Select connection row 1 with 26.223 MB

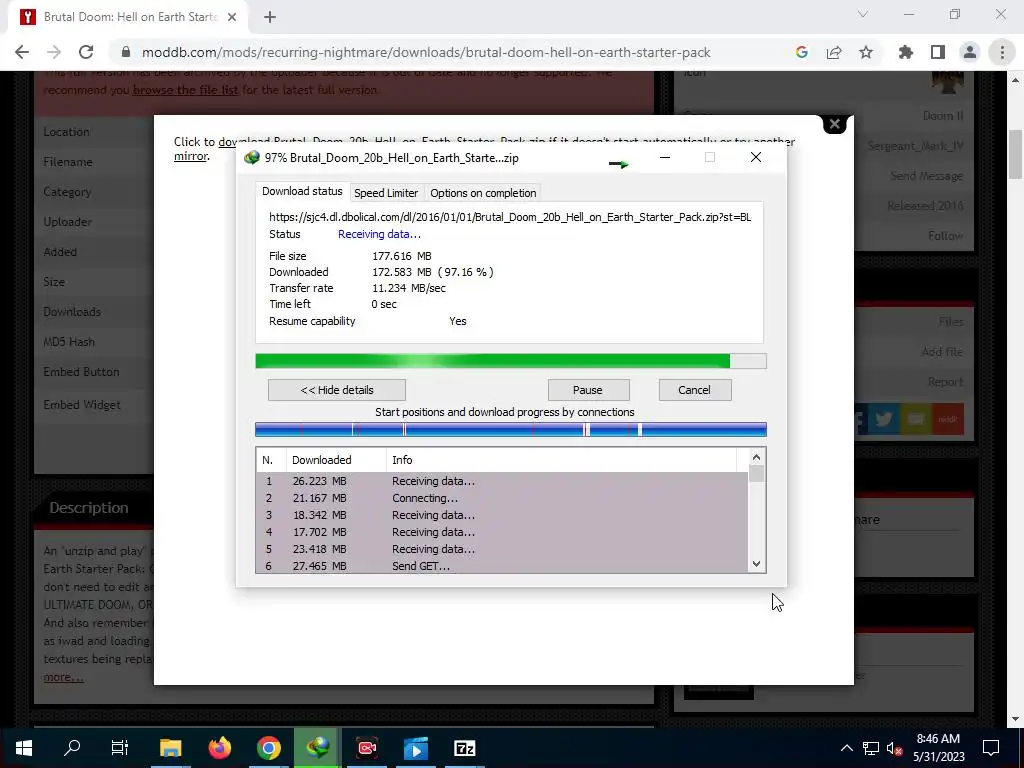502,481
